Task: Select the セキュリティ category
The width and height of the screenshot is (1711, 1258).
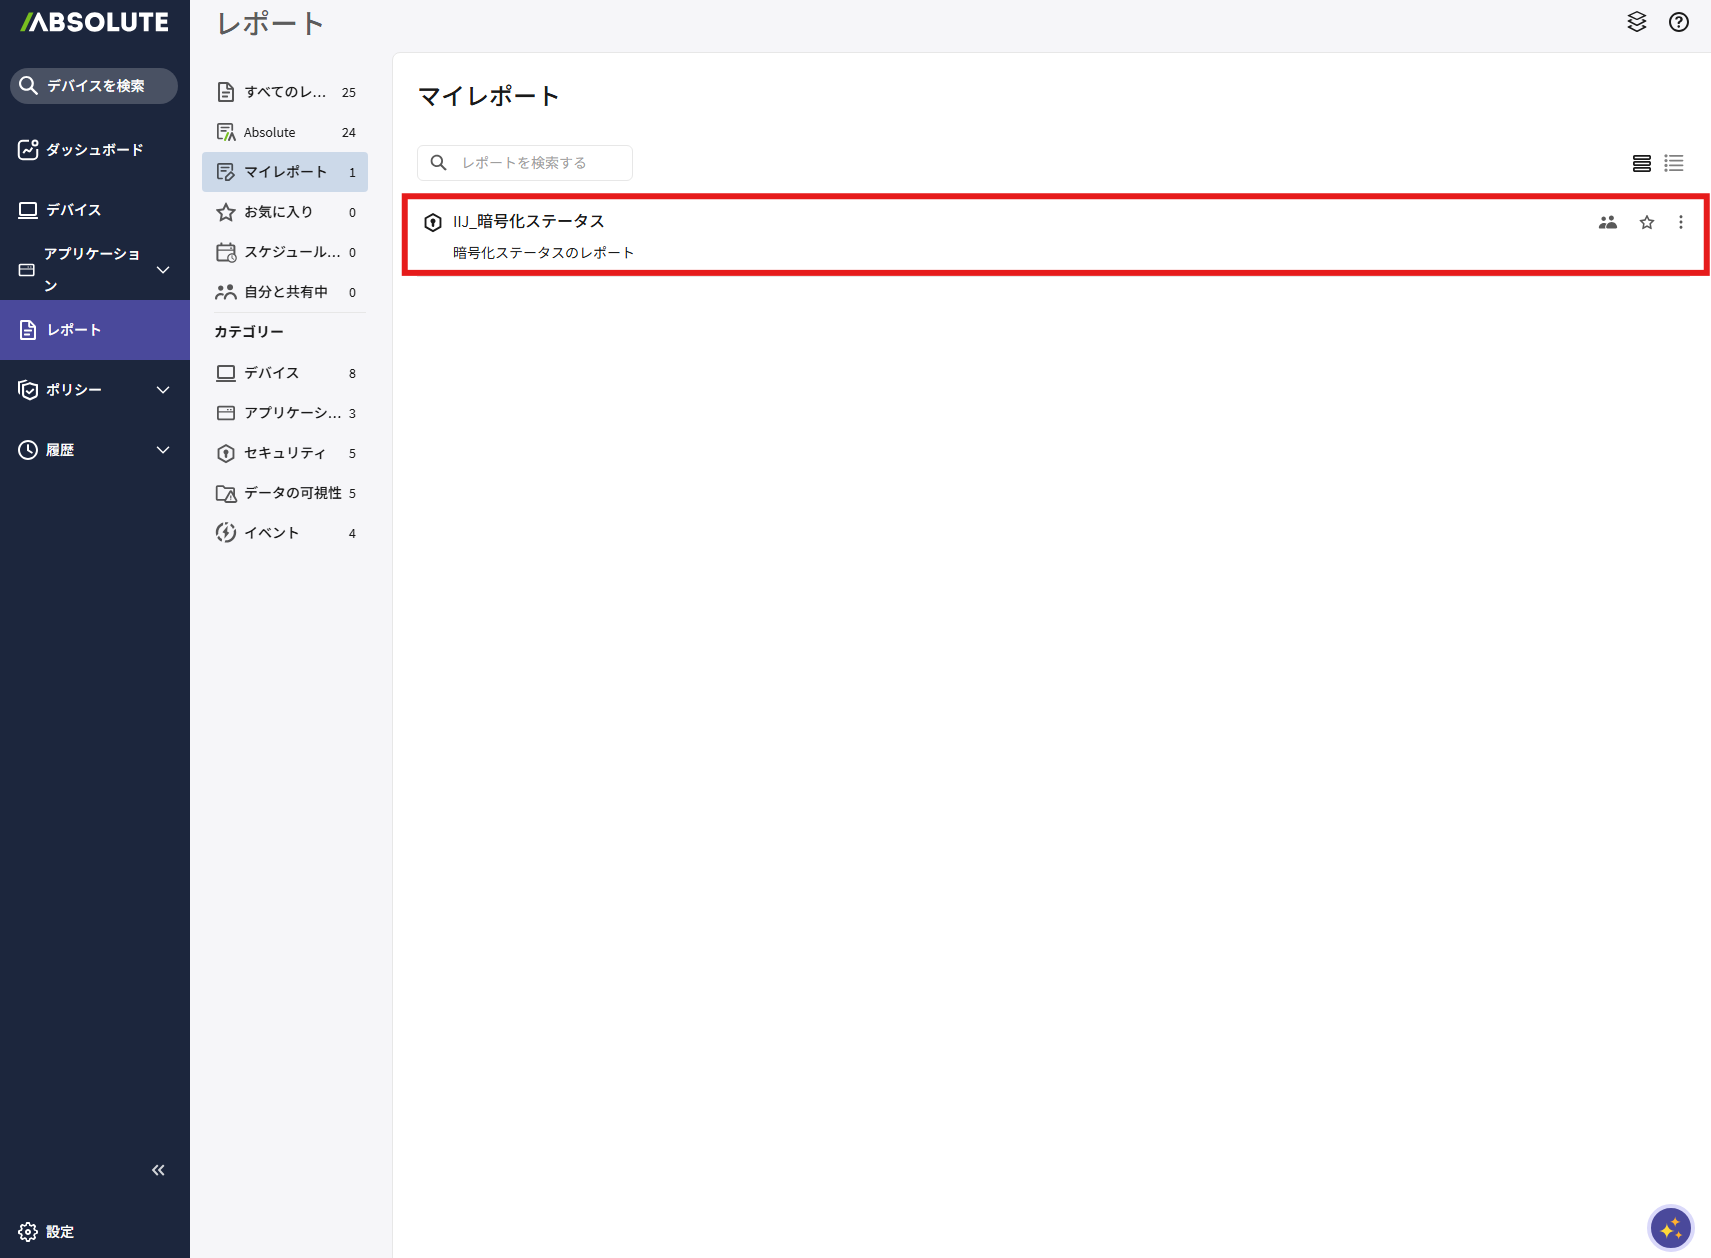Action: pyautogui.click(x=284, y=453)
